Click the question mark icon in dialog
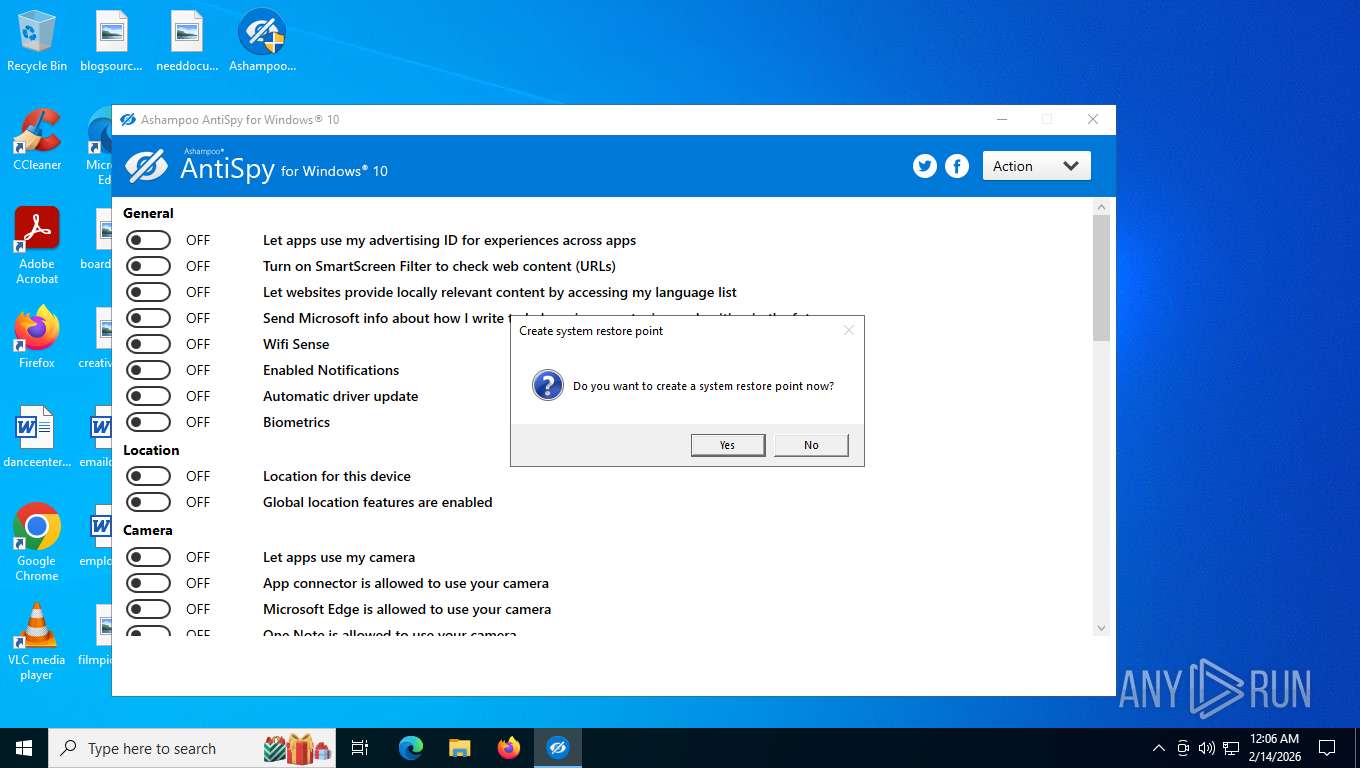The width and height of the screenshot is (1360, 768). point(548,385)
